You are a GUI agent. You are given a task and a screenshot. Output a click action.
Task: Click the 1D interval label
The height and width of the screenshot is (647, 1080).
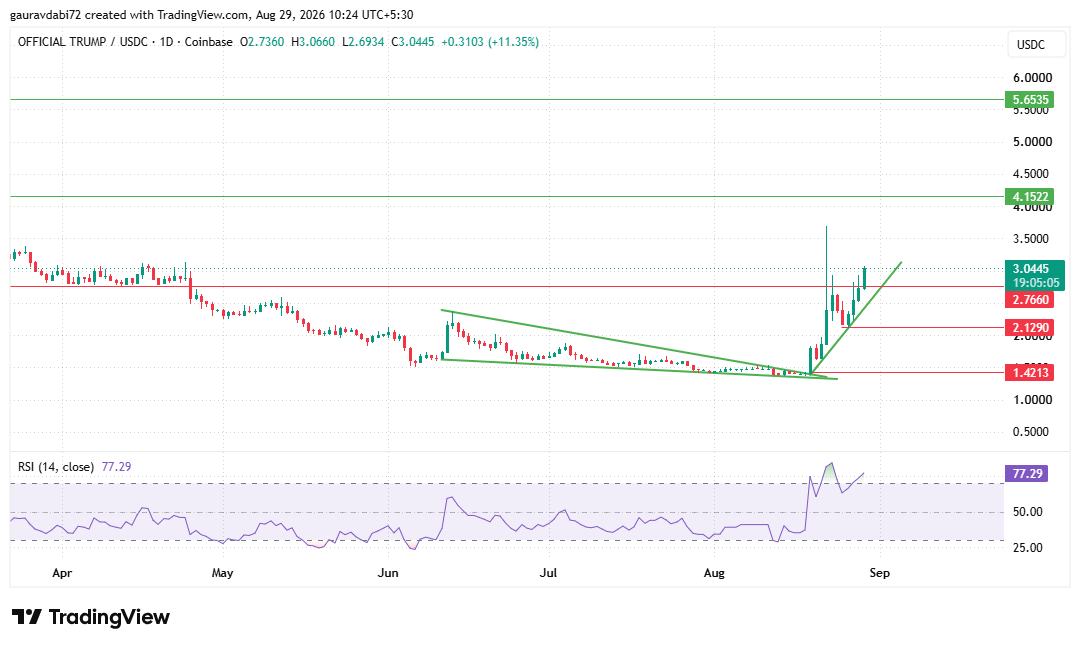pyautogui.click(x=166, y=42)
